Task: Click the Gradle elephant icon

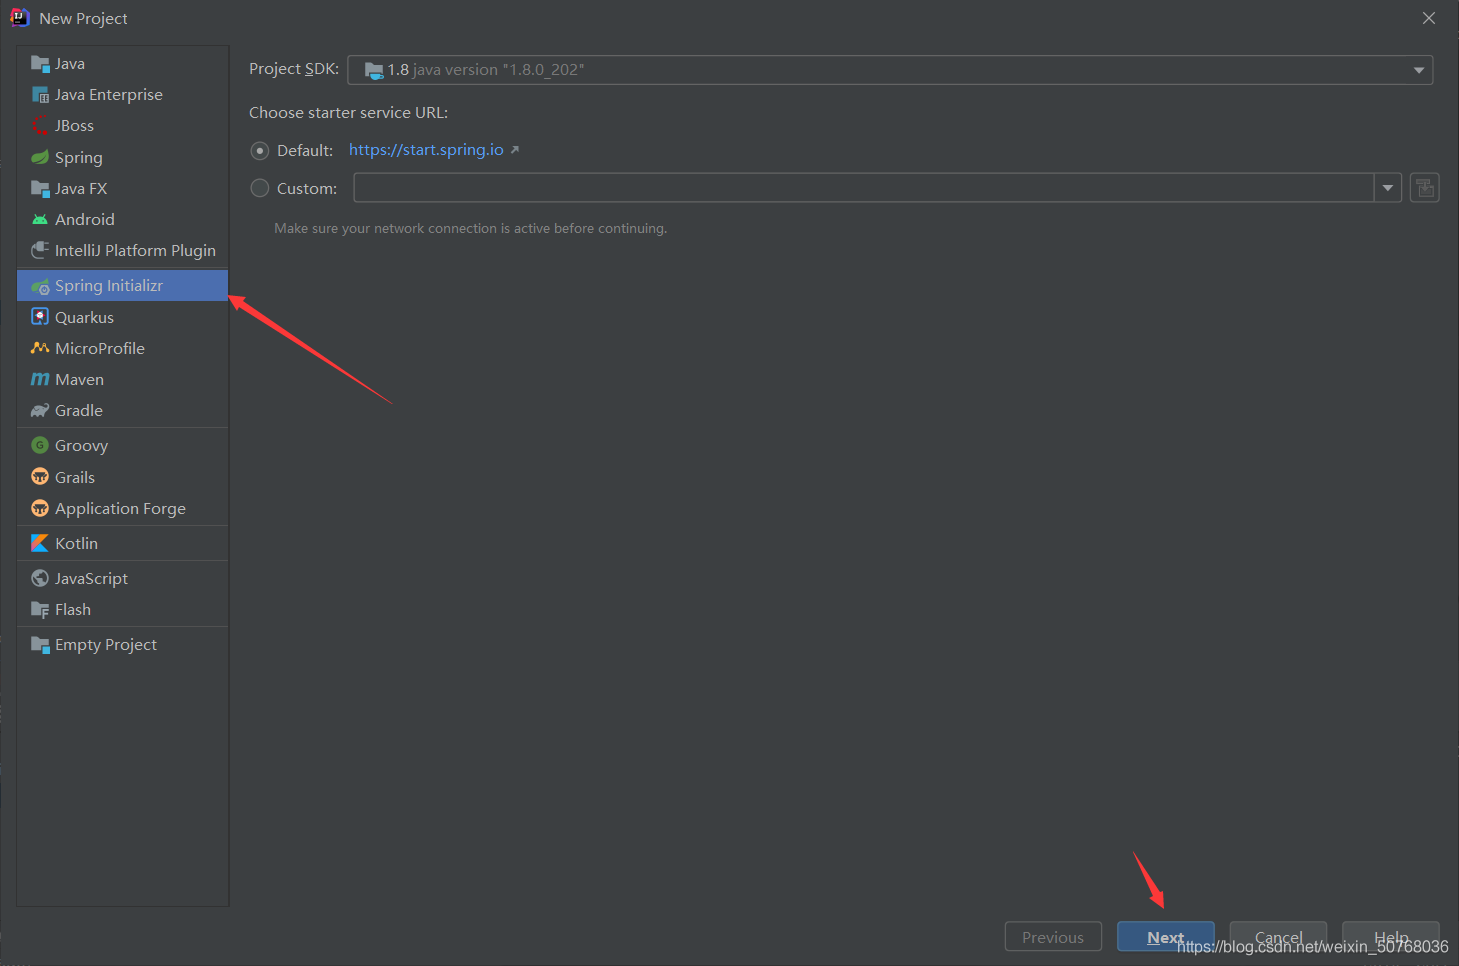Action: (x=40, y=410)
